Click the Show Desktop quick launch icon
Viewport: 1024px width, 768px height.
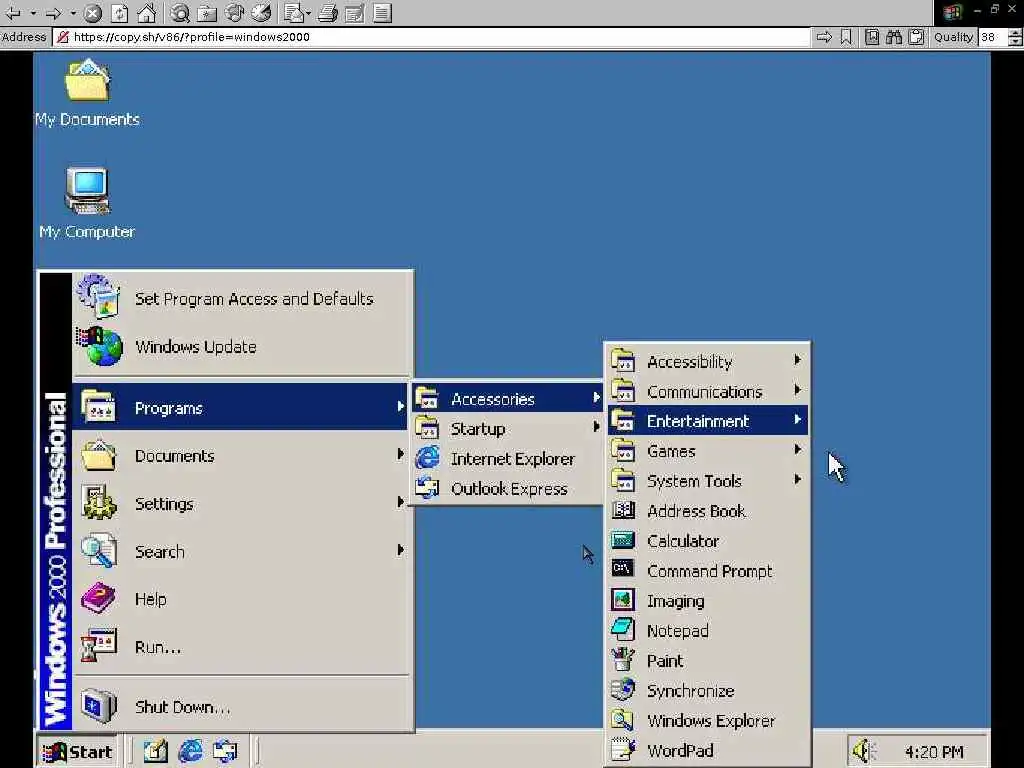click(155, 752)
